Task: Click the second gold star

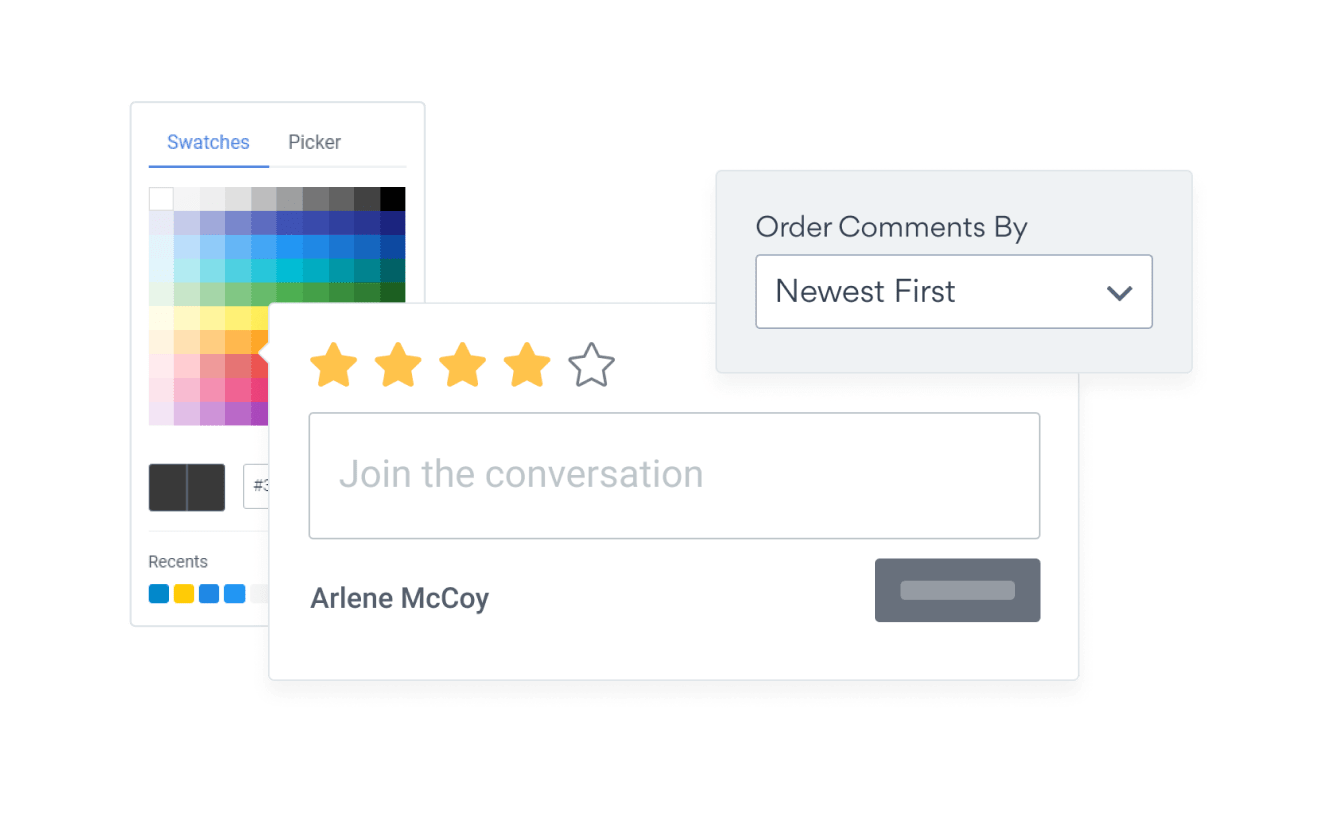Action: pyautogui.click(x=399, y=365)
